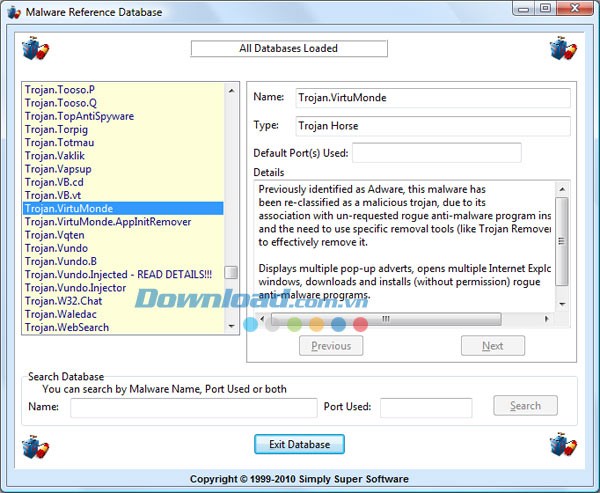
Task: Select Trojan.VirtuMonde.AppInitRemover entry
Action: tap(123, 222)
